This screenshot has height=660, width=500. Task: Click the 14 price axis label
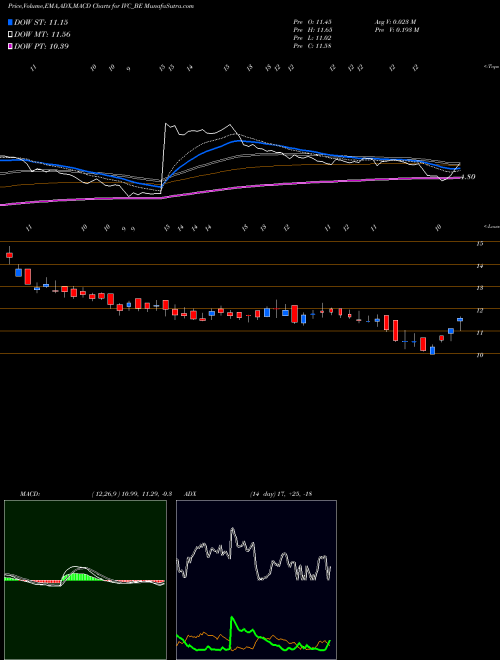point(479,266)
